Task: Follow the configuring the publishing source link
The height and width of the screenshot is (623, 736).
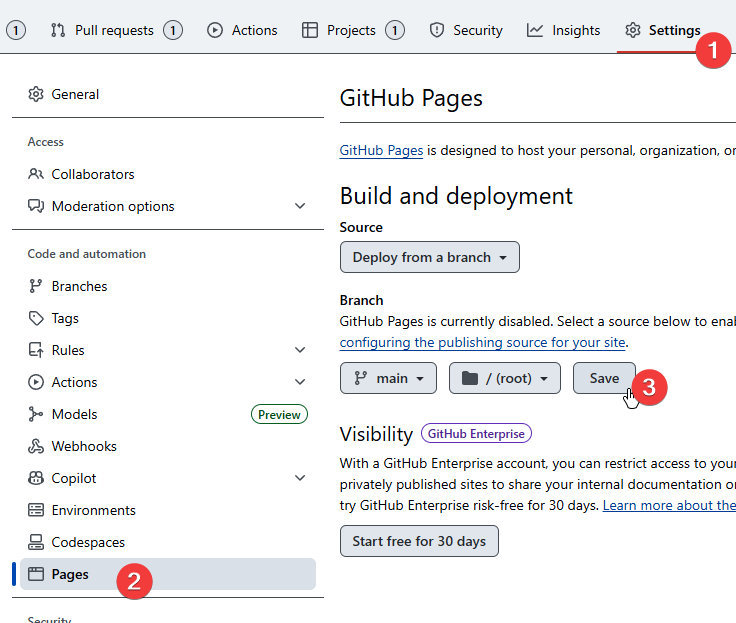Action: click(482, 342)
